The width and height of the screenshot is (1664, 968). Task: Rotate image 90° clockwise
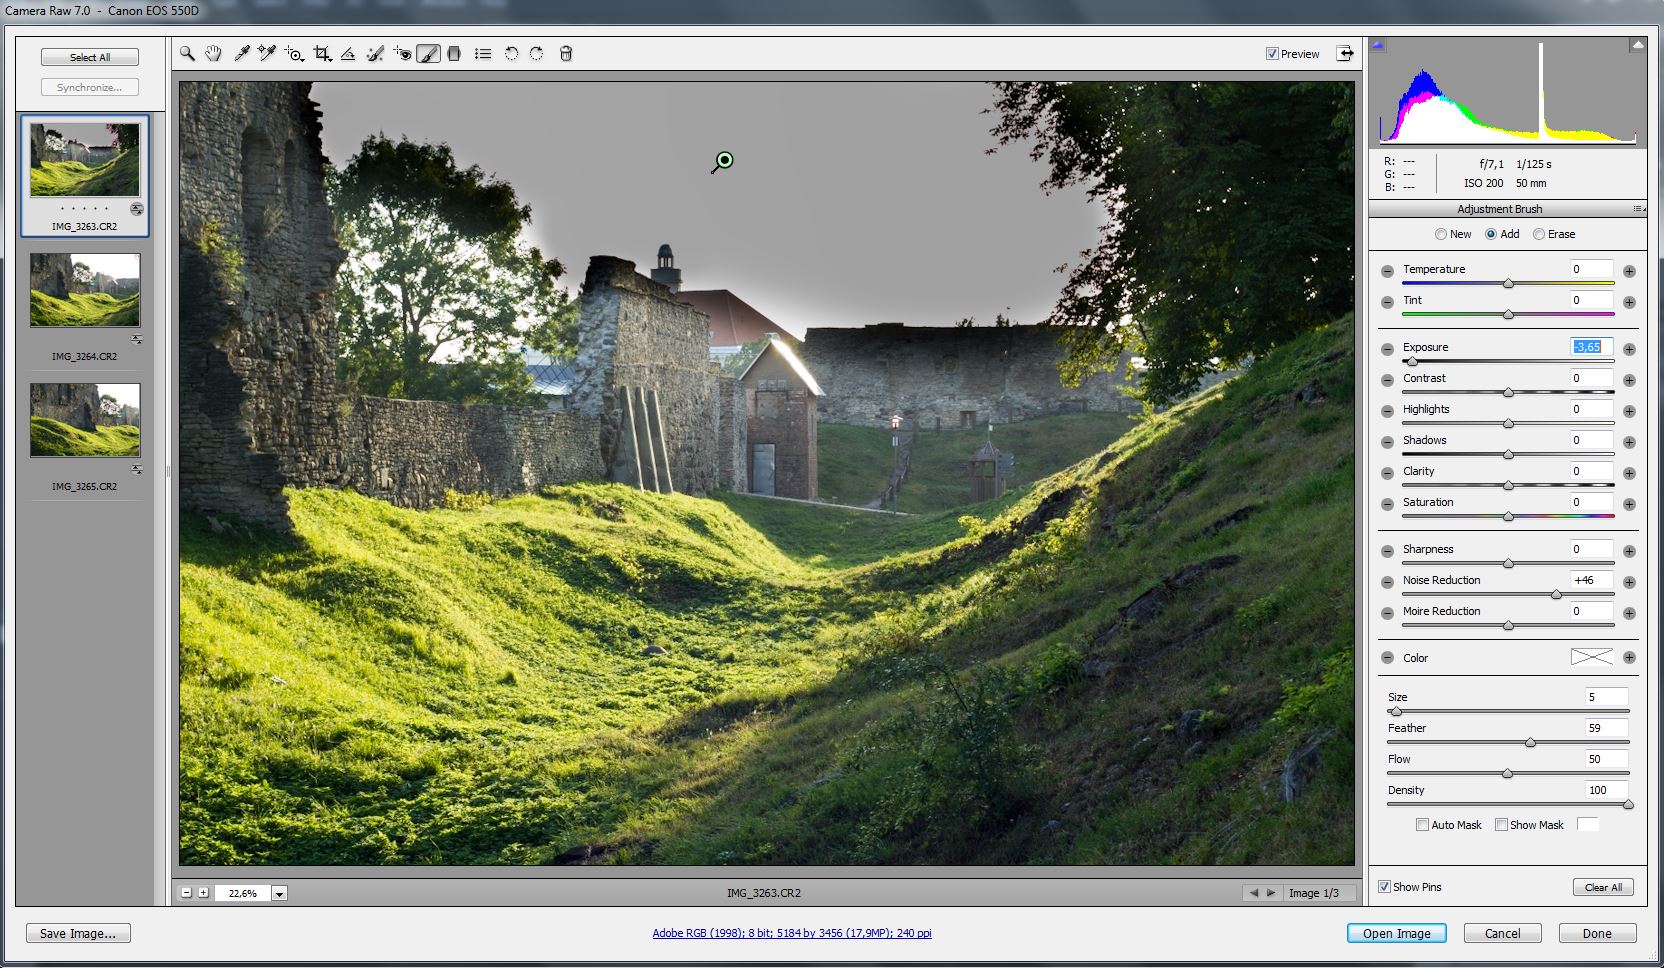pos(537,54)
